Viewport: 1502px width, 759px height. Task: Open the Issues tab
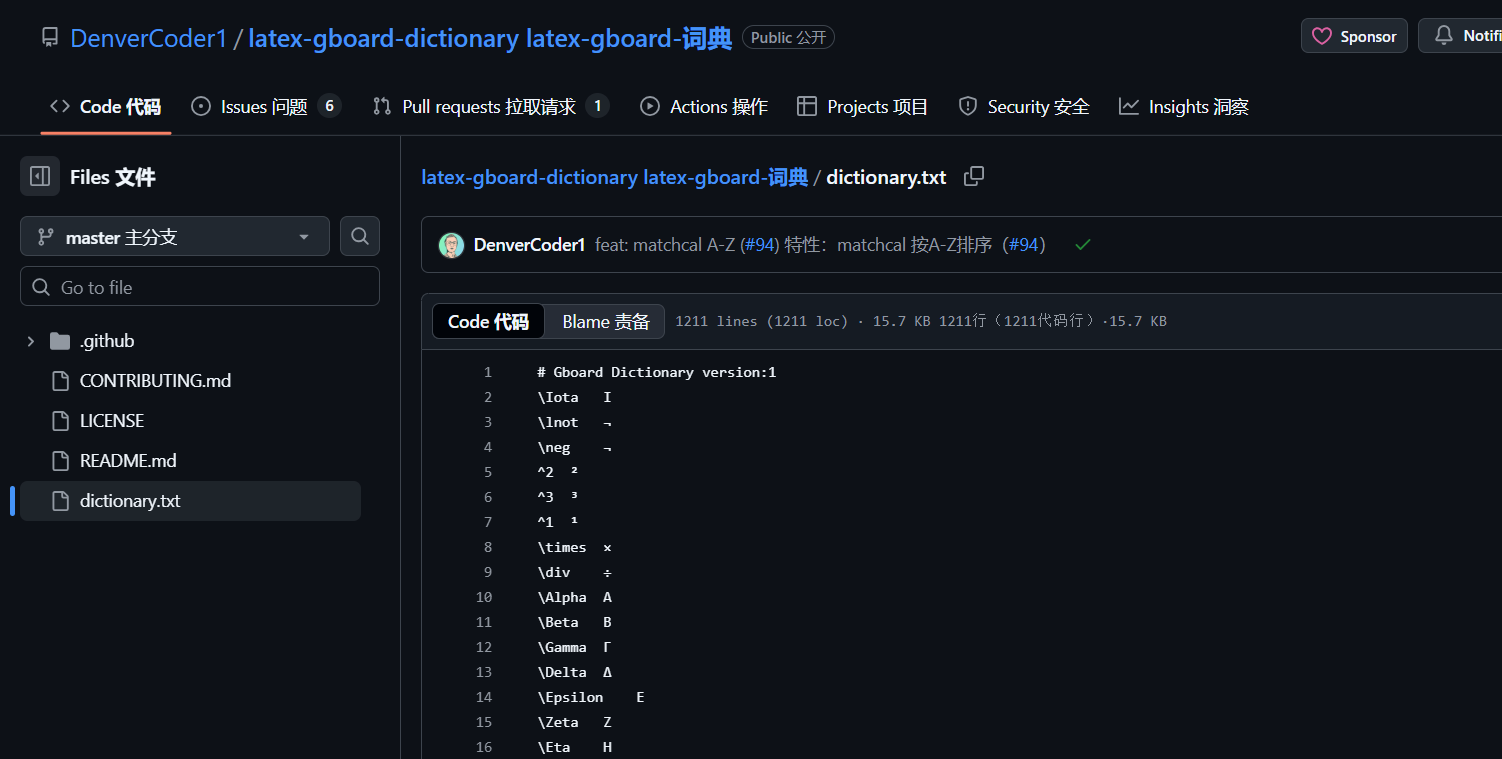coord(266,107)
